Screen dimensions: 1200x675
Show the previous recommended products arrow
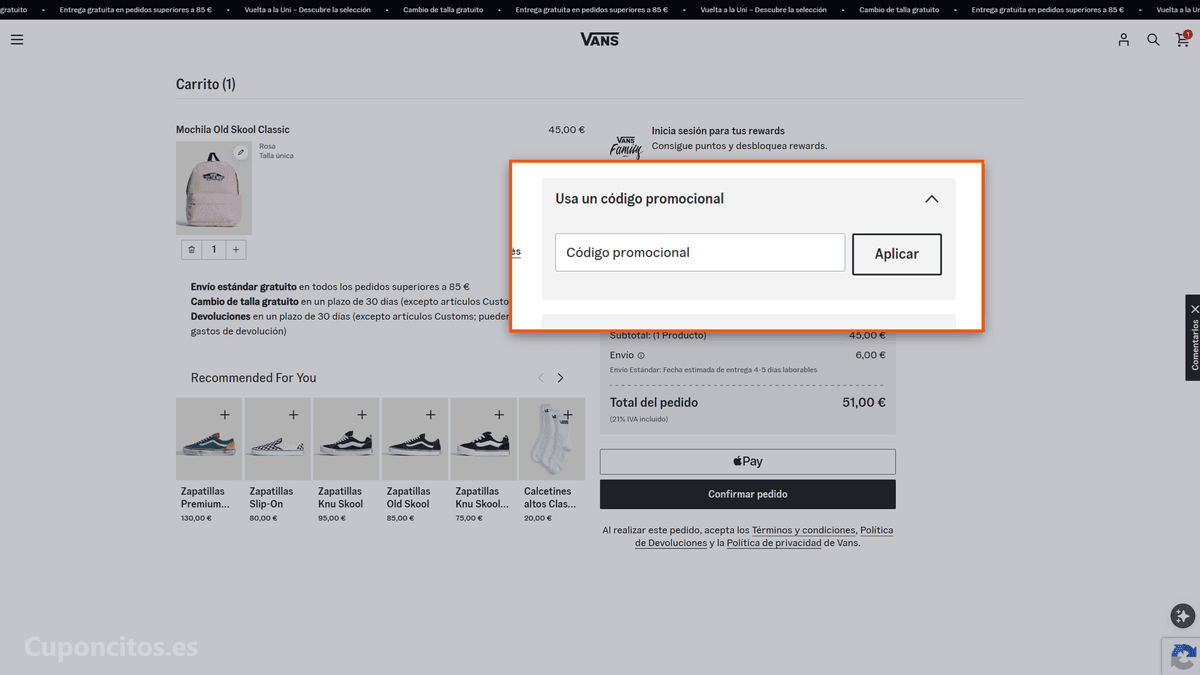click(x=541, y=378)
